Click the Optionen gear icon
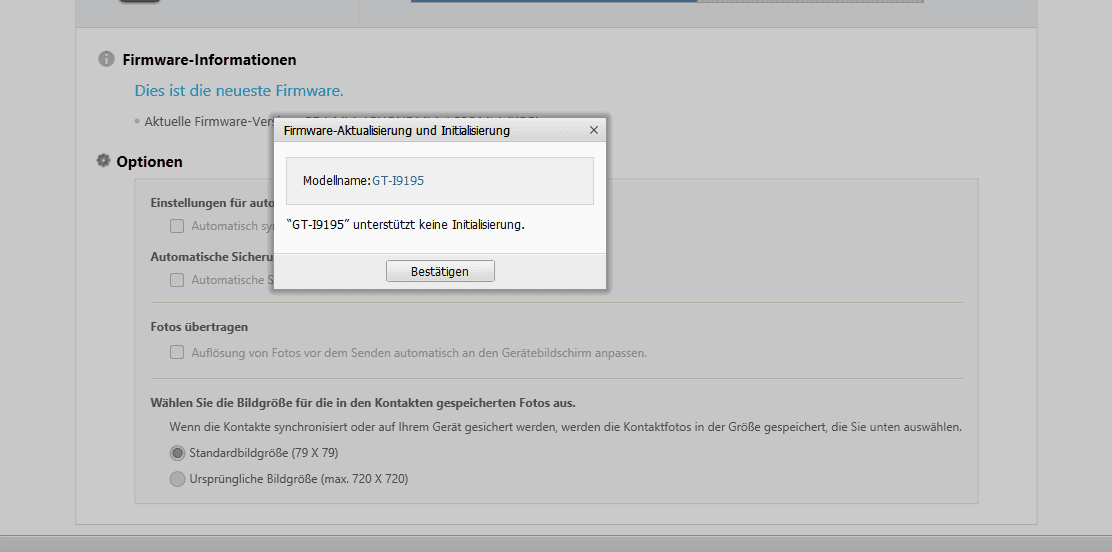This screenshot has height=552, width=1112. click(x=104, y=161)
